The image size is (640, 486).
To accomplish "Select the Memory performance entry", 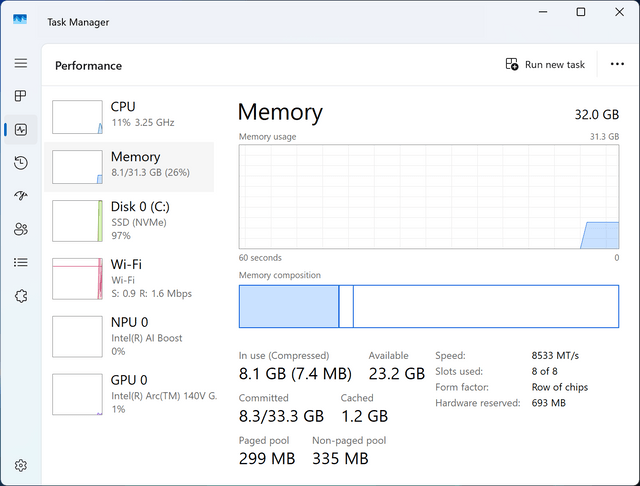I will pyautogui.click(x=129, y=167).
